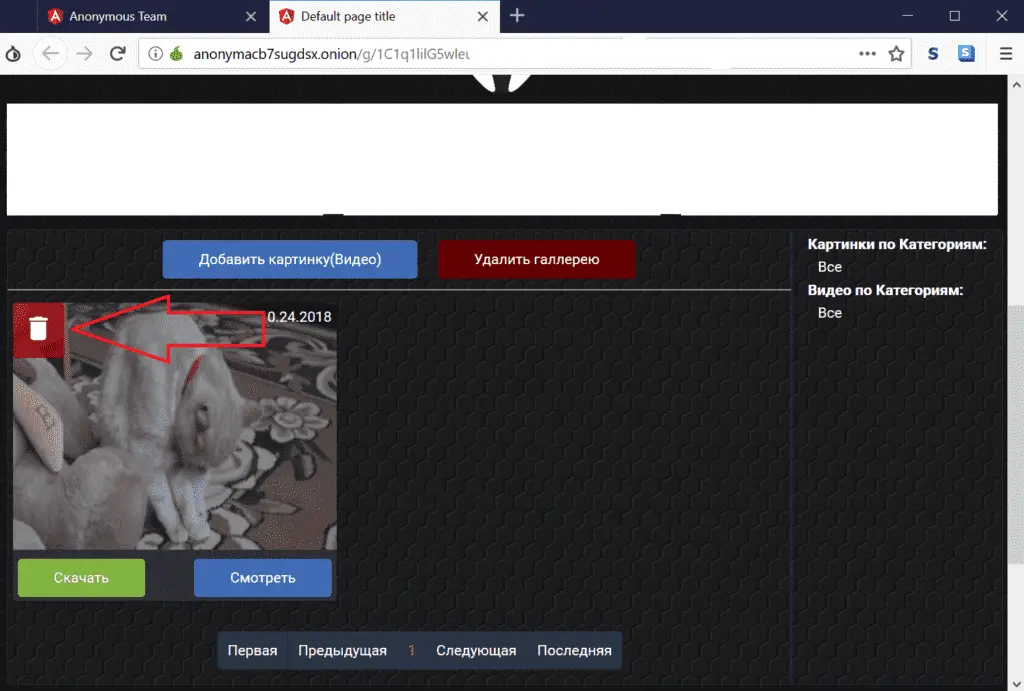1024x691 pixels.
Task: Close the Default page title tab
Action: tap(482, 17)
